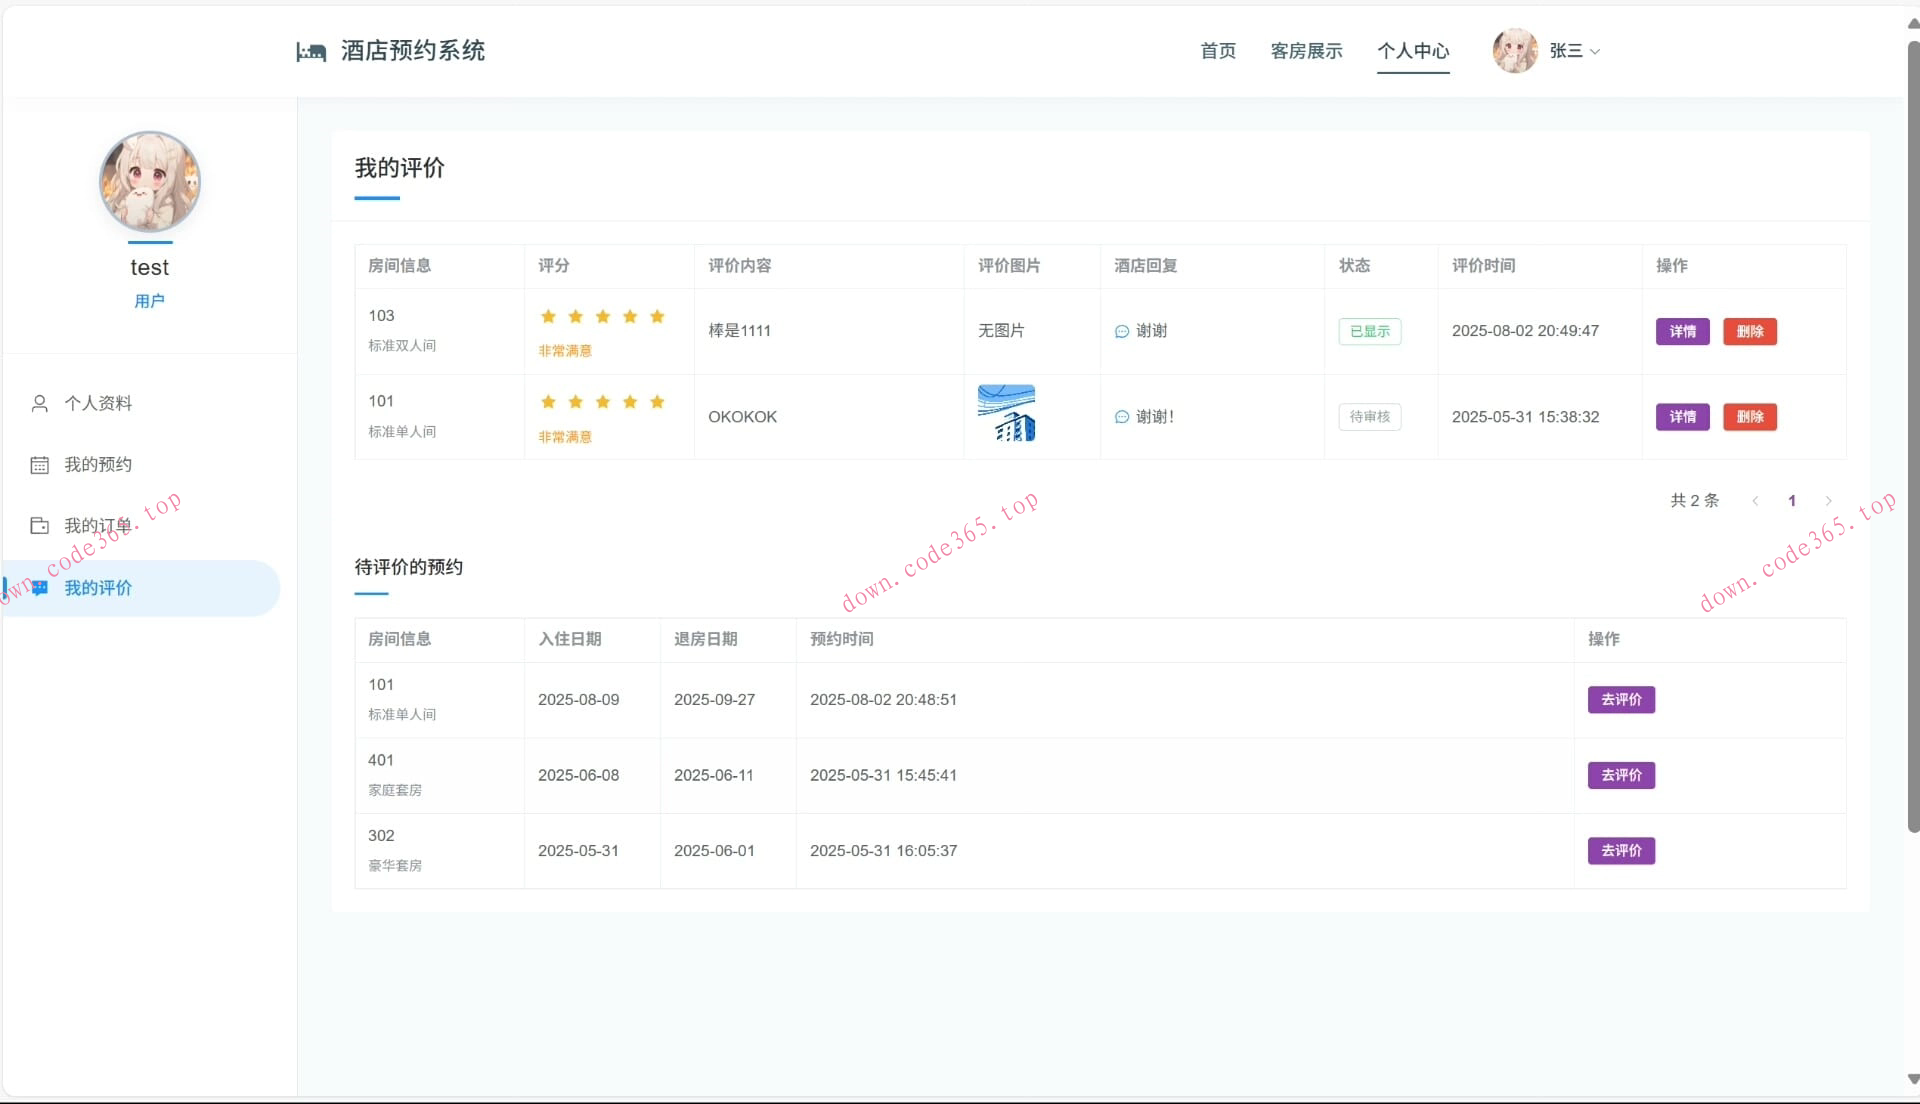Screen dimensions: 1920x1104
Task: Click the previous page chevron
Action: (x=1755, y=500)
